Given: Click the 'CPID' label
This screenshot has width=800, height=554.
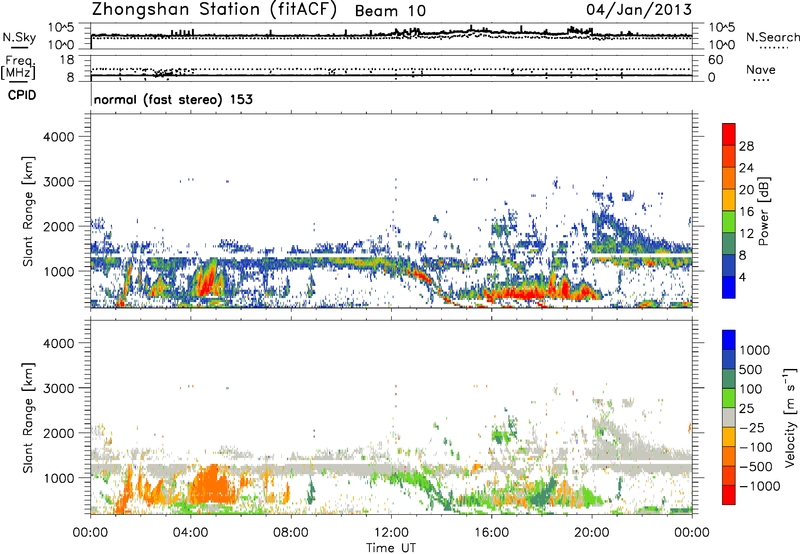Looking at the screenshot, I should click(22, 95).
